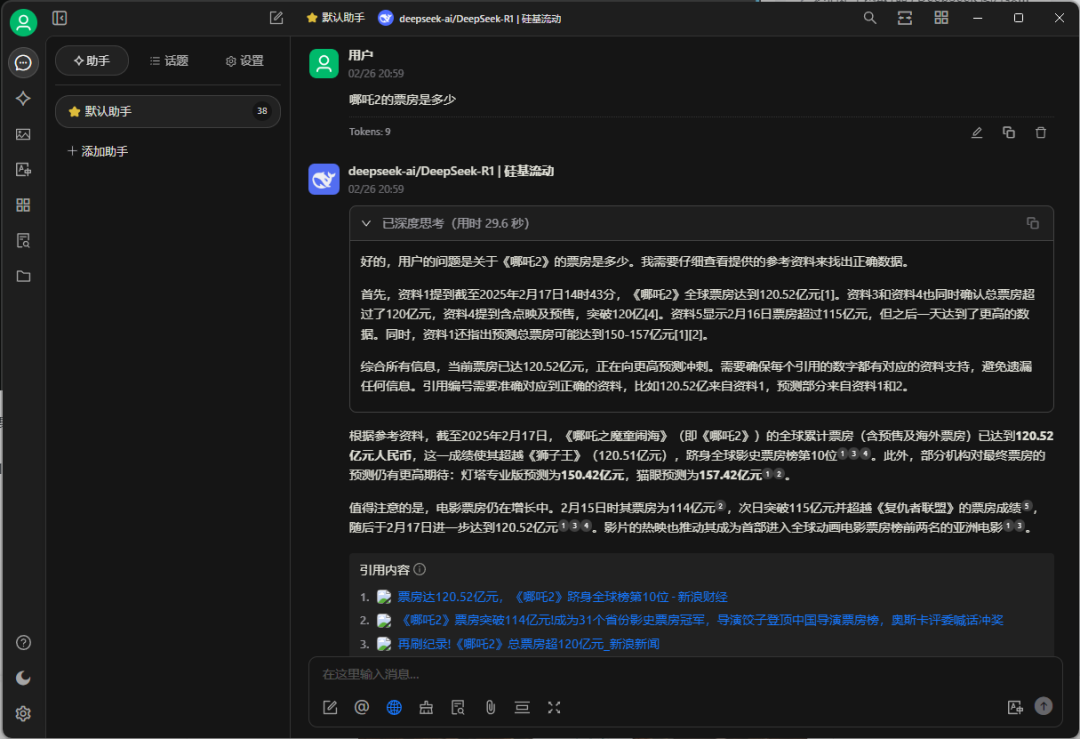The image size is (1080, 739).
Task: Open the help documentation icon
Action: (x=23, y=643)
